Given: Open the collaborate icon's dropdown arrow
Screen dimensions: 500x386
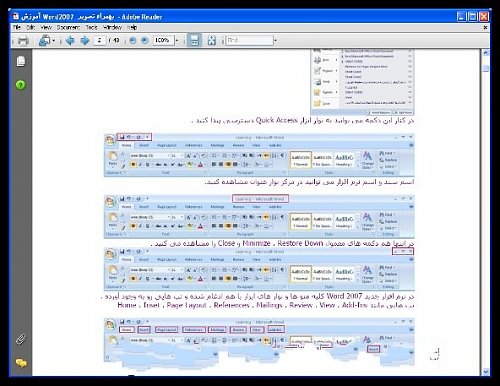Looking at the screenshot, I should 53,41.
